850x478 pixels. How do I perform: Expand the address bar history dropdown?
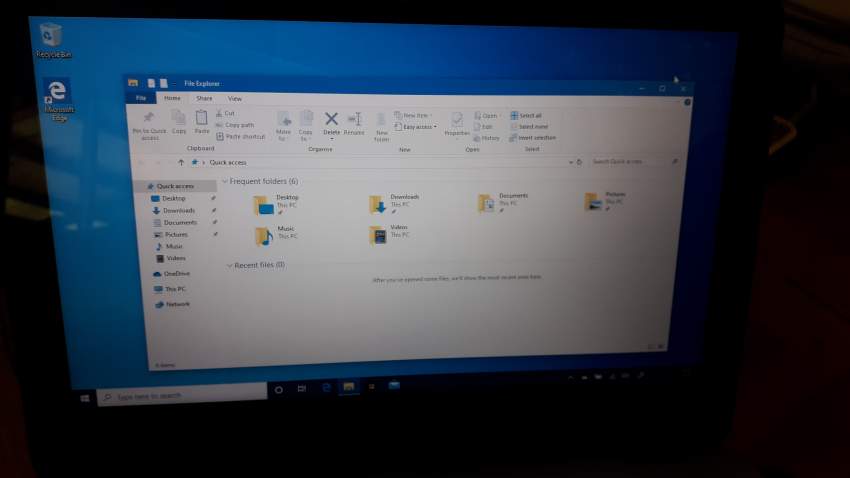coord(570,162)
